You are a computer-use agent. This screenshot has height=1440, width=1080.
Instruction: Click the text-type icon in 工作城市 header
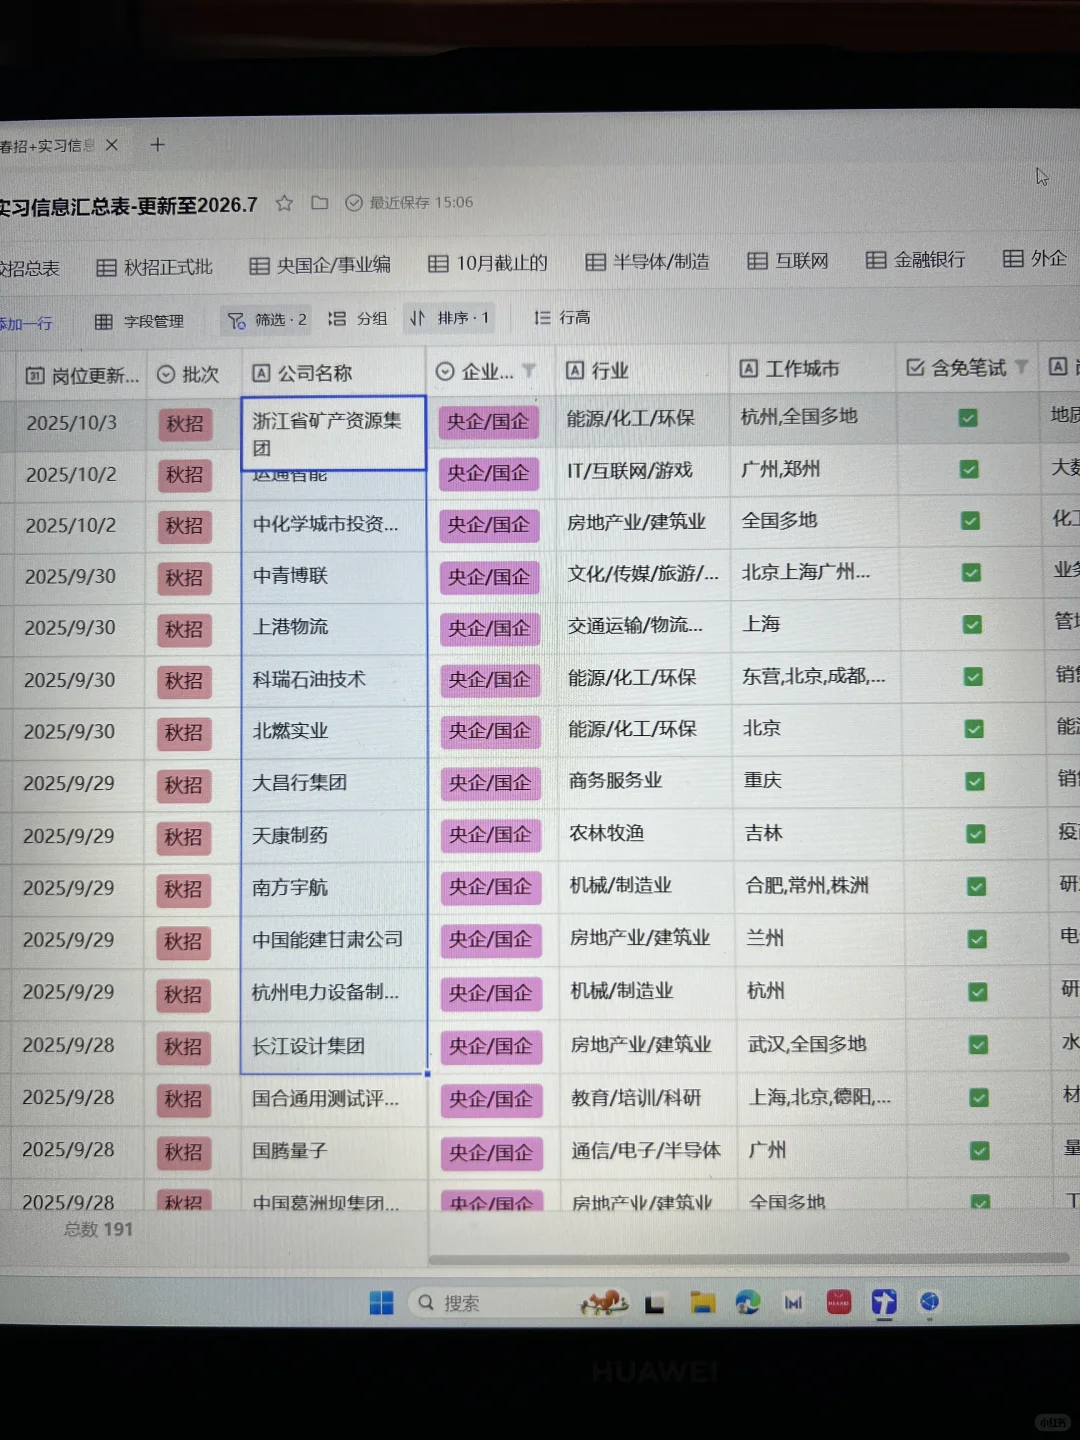(x=749, y=368)
